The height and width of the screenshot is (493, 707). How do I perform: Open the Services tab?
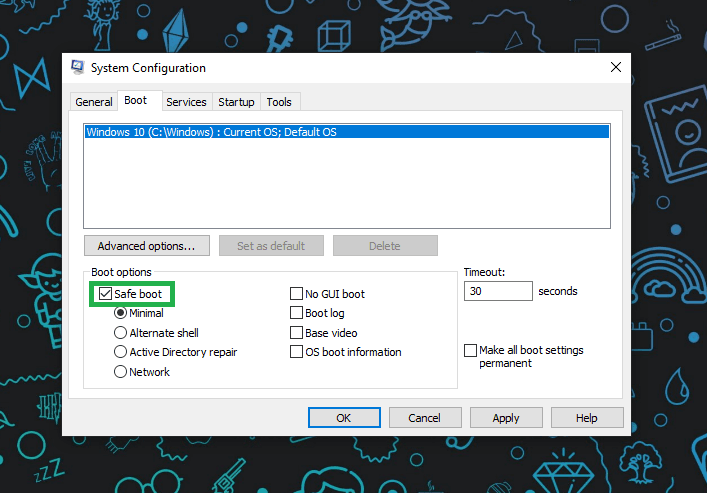pos(186,102)
